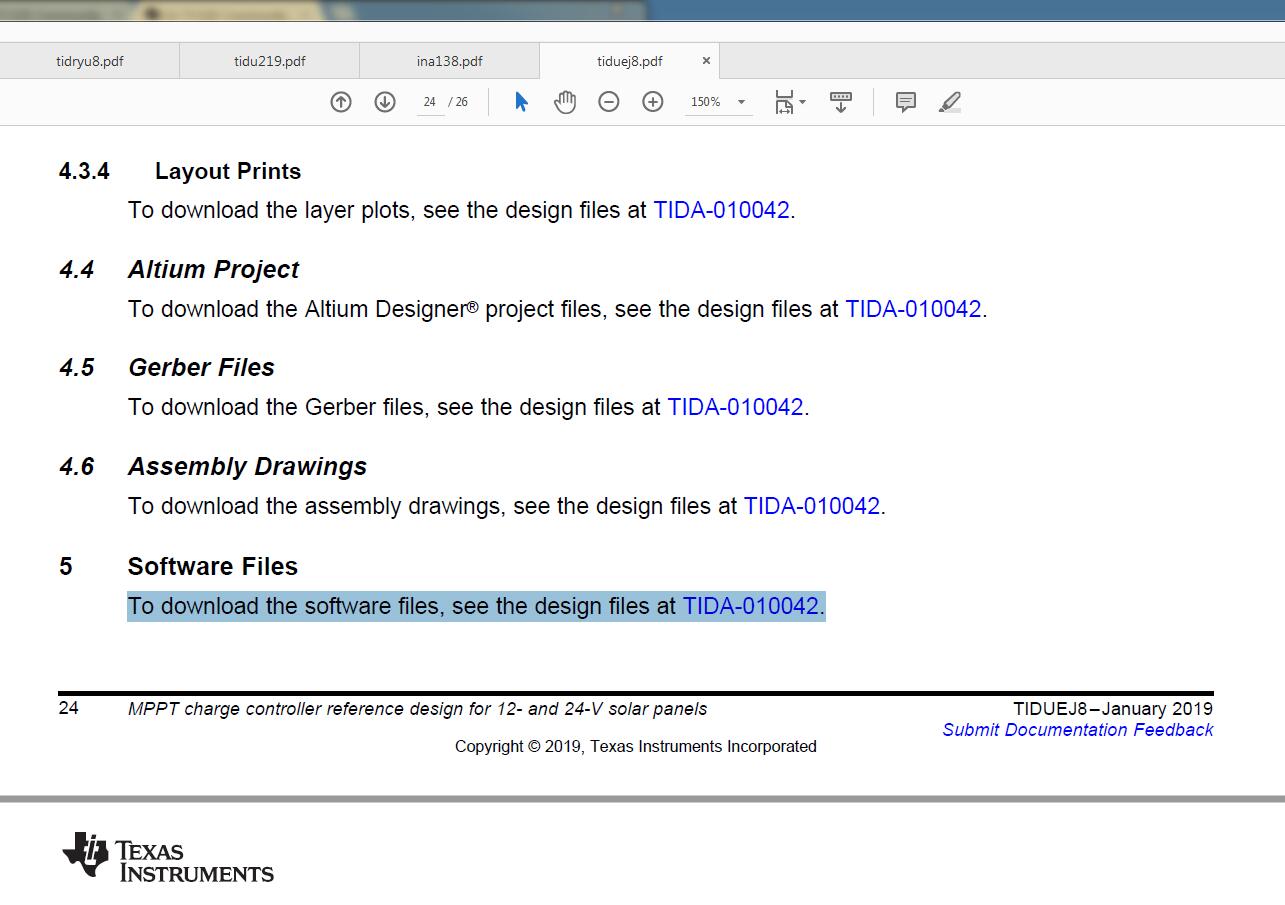Click the Altium Project section heading
Screen dimensions: 1285x905
pos(213,270)
